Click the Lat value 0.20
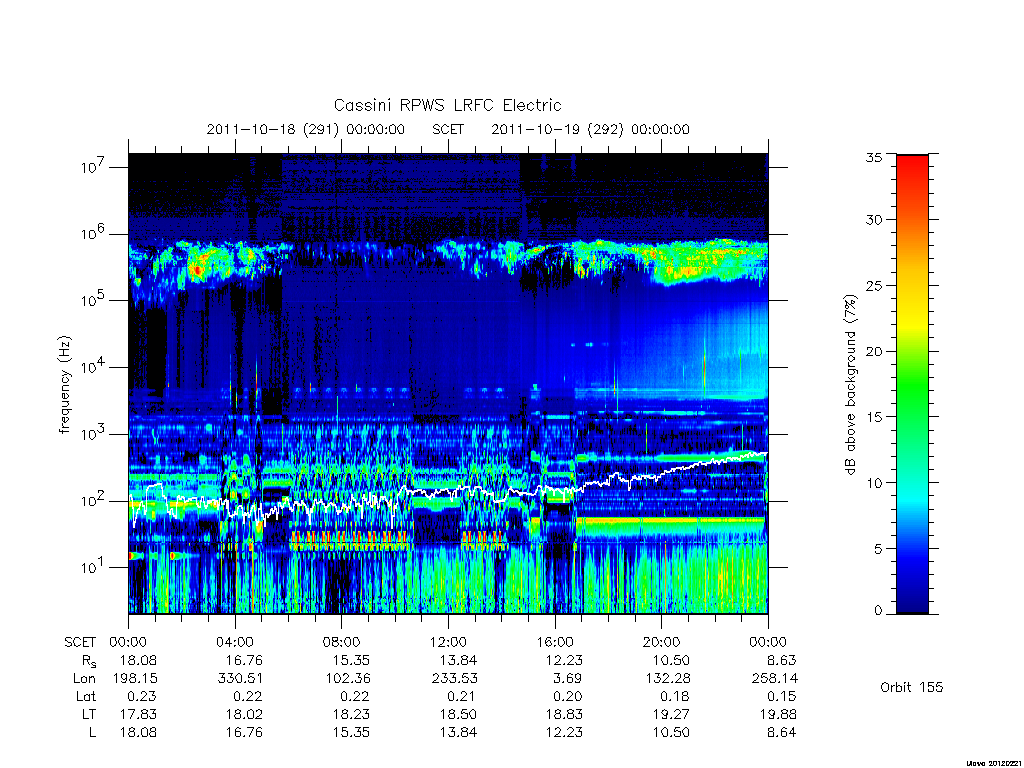This screenshot has height=768, width=1024. pos(568,696)
